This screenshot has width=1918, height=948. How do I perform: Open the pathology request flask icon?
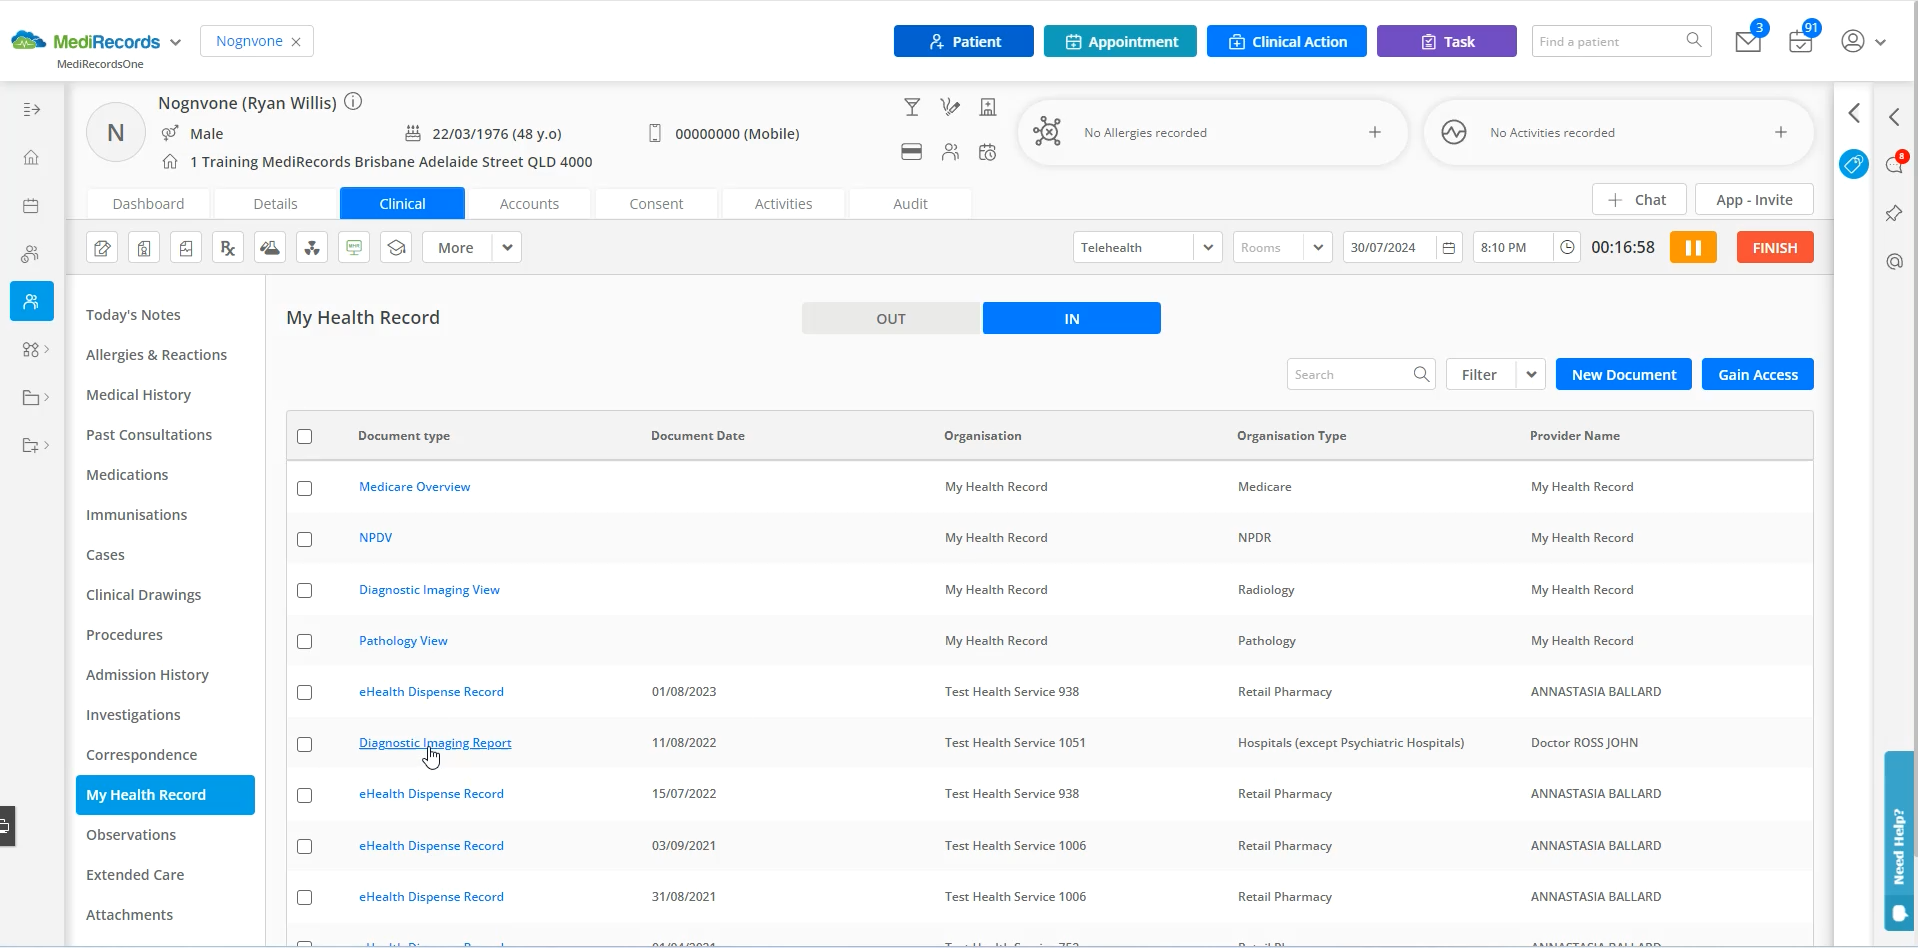pyautogui.click(x=270, y=247)
